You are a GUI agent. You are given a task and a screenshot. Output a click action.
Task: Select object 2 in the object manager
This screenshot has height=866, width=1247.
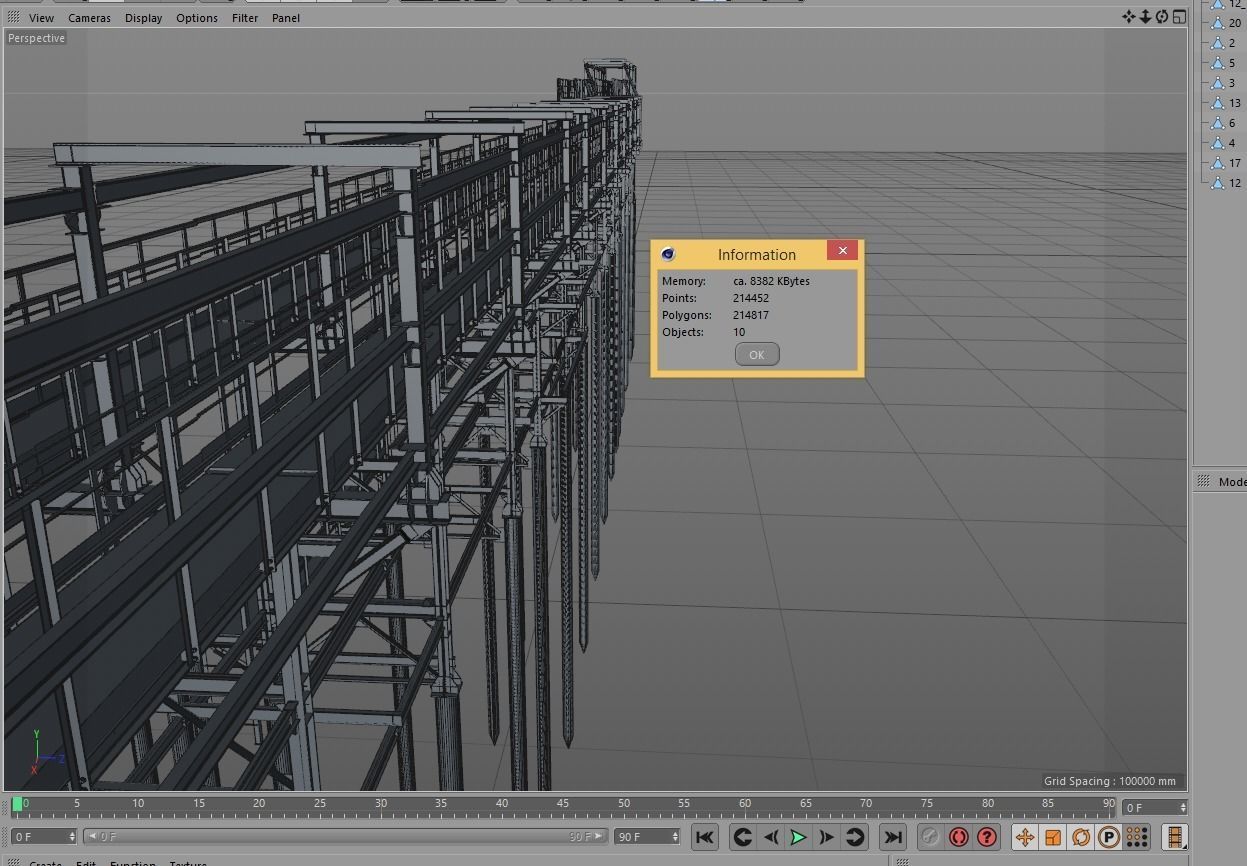click(1232, 43)
